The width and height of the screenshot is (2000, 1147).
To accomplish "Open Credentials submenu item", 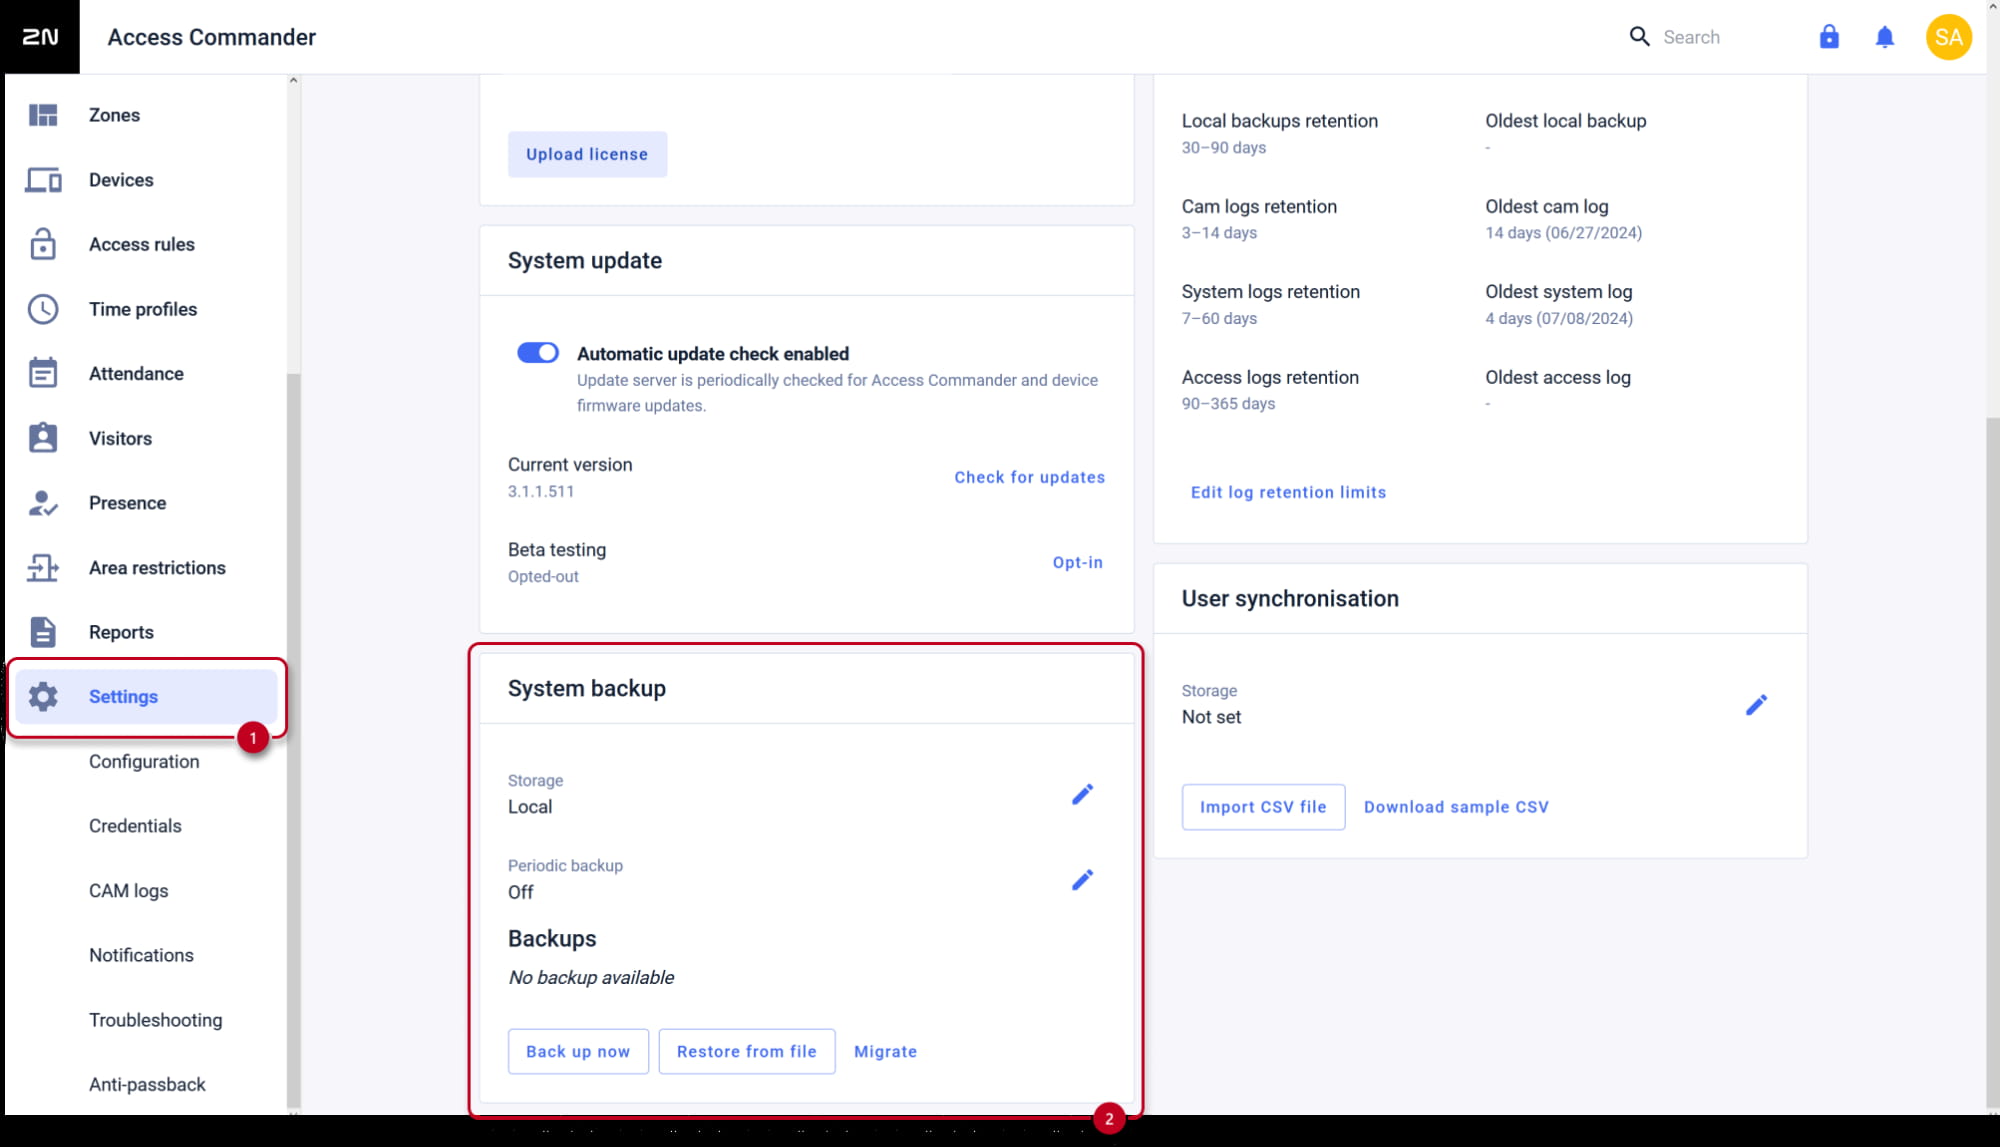I will point(135,826).
